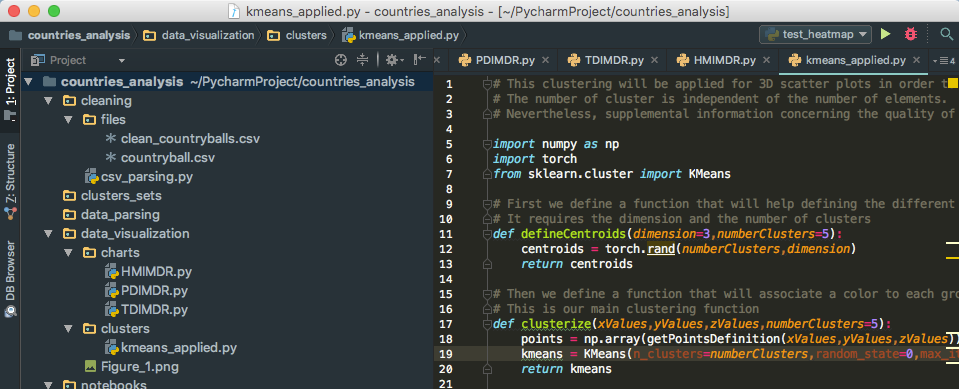Close the HMIMDR.py tab
This screenshot has height=389, width=959.
pos(766,60)
